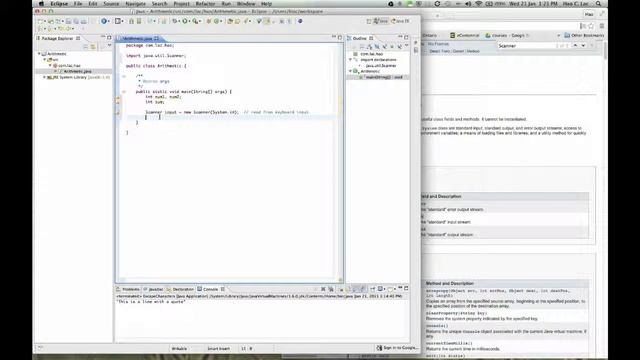Collapse the src folder node
The image size is (640, 360).
[x=44, y=60]
